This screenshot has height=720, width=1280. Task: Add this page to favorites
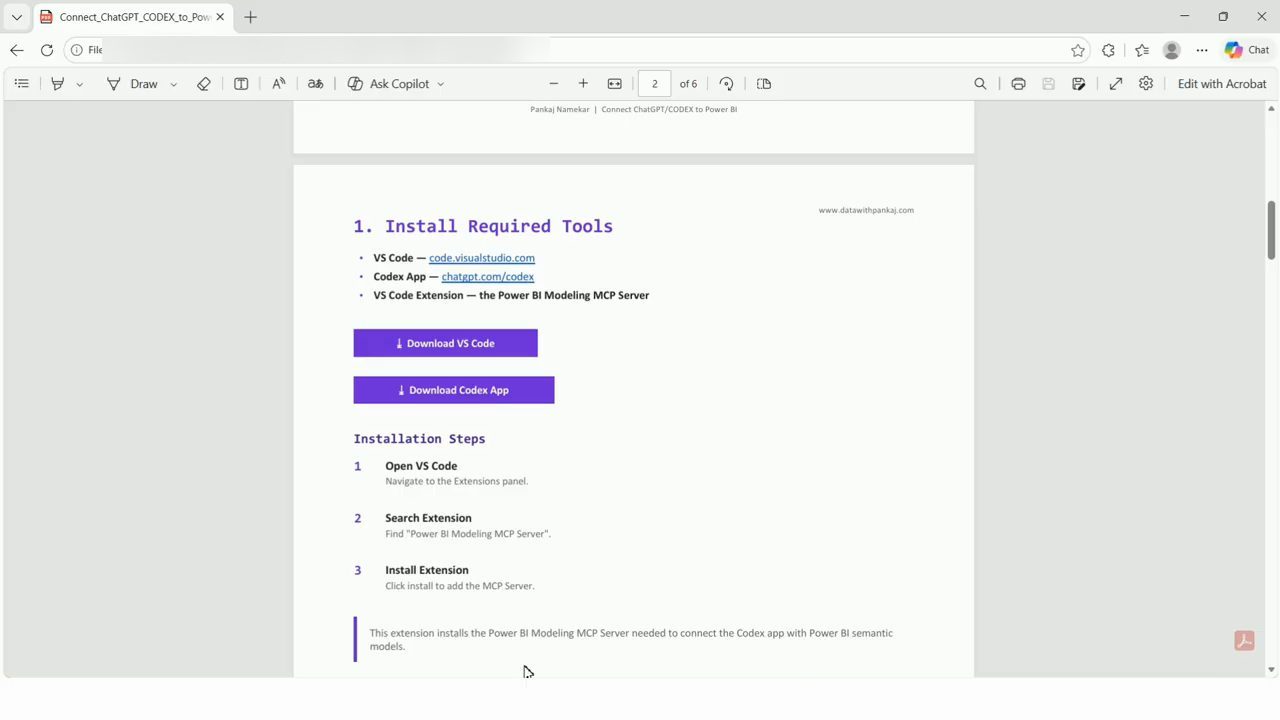coord(1078,50)
